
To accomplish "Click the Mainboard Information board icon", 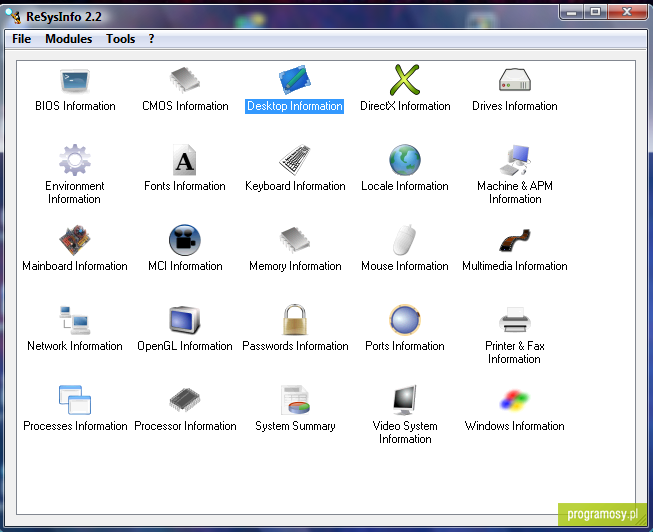I will click(x=75, y=240).
